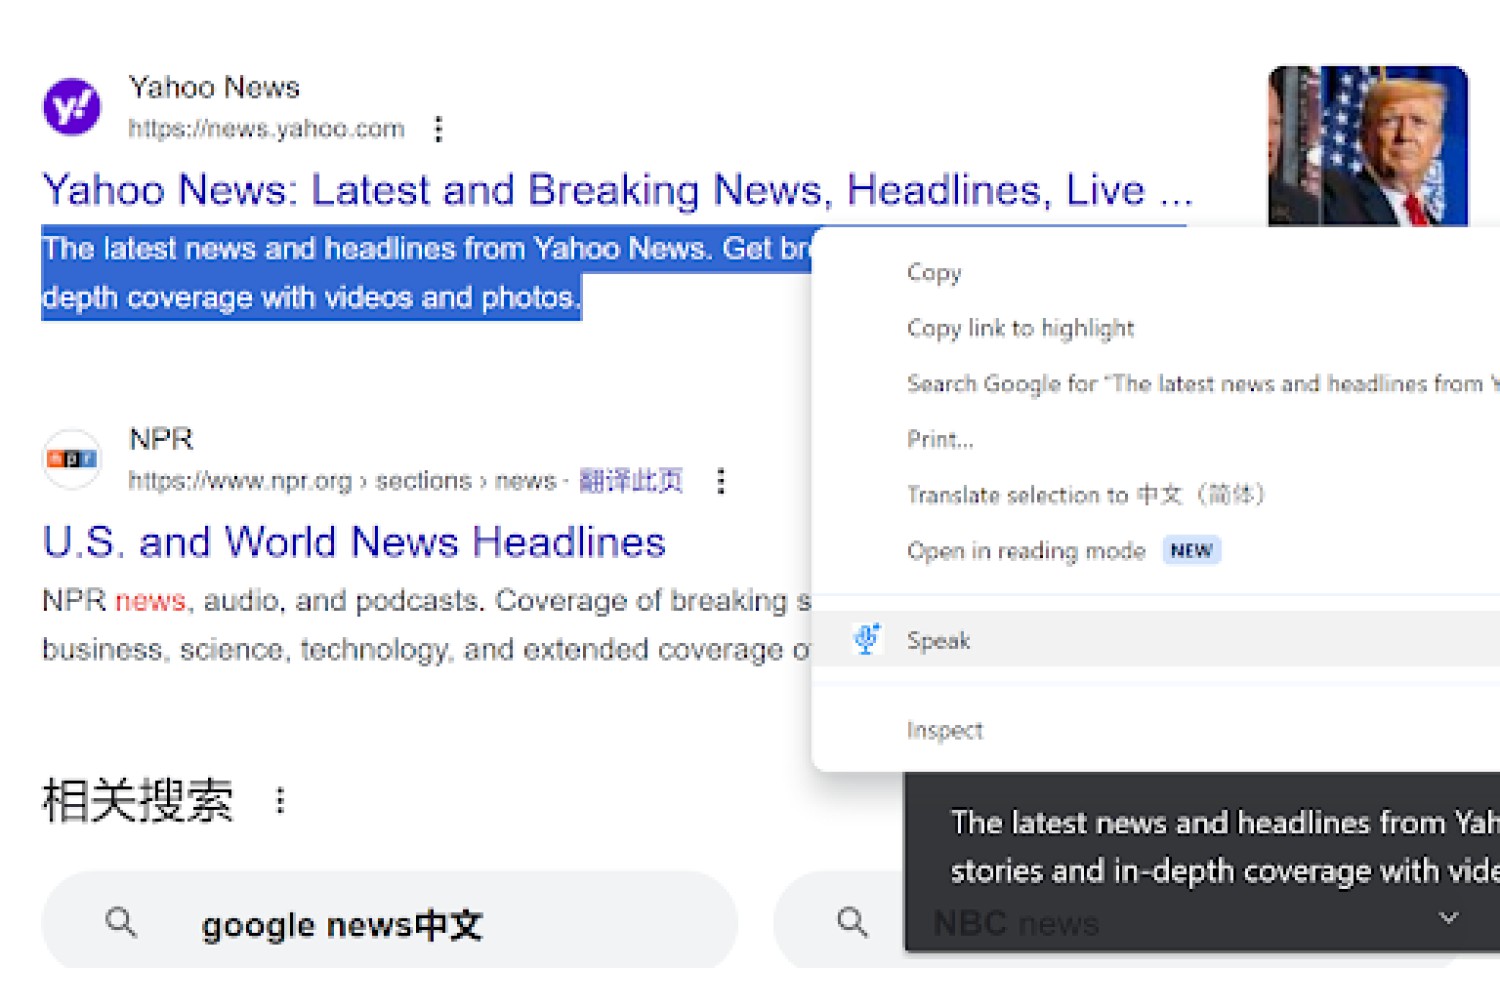Click the 翻译此页 translate link
Screen dimensions: 1500x1000
pyautogui.click(x=631, y=481)
